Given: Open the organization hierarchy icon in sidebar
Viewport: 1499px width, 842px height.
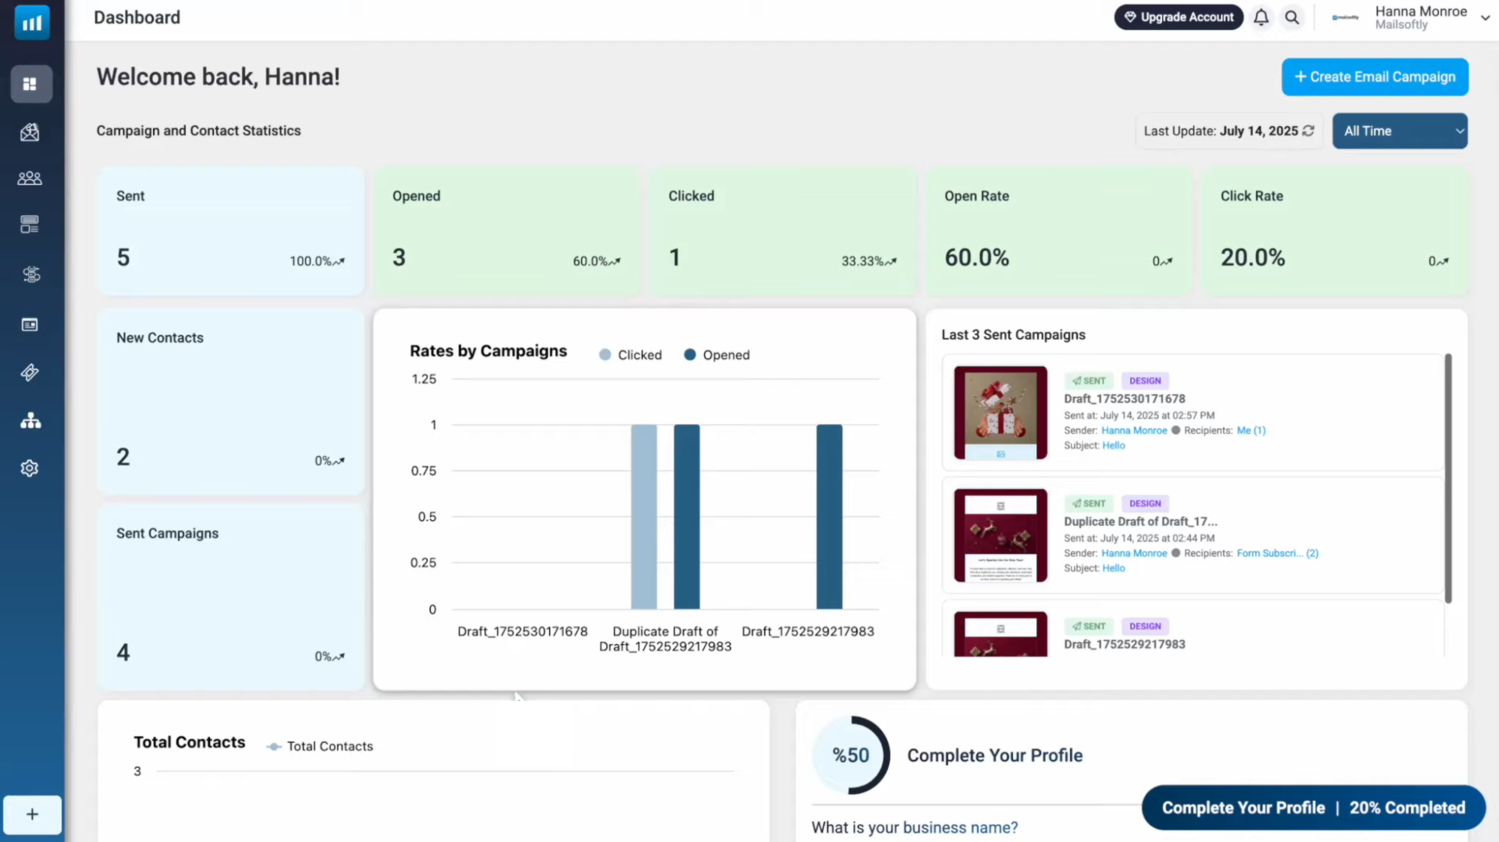Looking at the screenshot, I should tap(30, 420).
